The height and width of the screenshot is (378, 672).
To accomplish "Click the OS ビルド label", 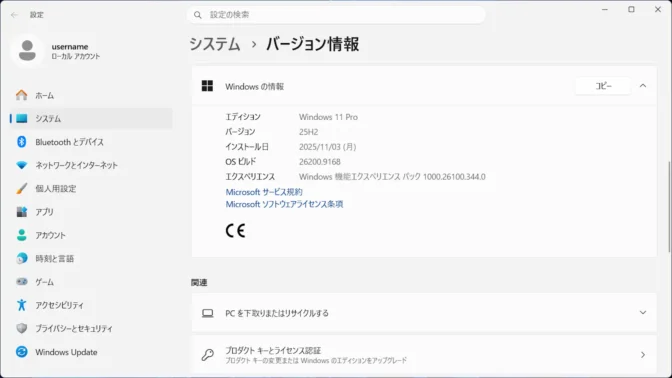I will 241,162.
